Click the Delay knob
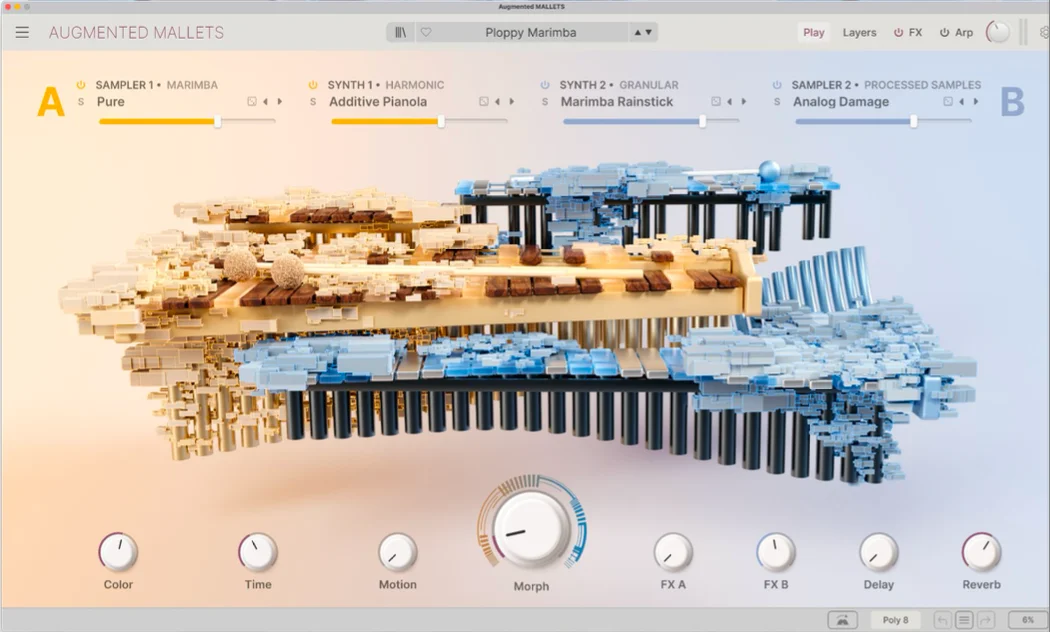Viewport: 1050px width, 632px height. tap(879, 552)
